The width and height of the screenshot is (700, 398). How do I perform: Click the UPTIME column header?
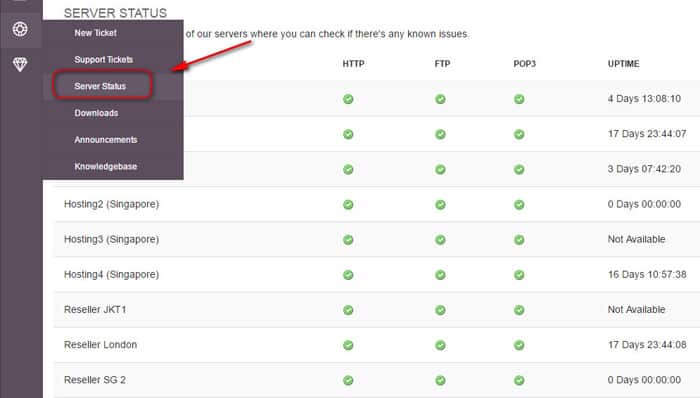623,64
